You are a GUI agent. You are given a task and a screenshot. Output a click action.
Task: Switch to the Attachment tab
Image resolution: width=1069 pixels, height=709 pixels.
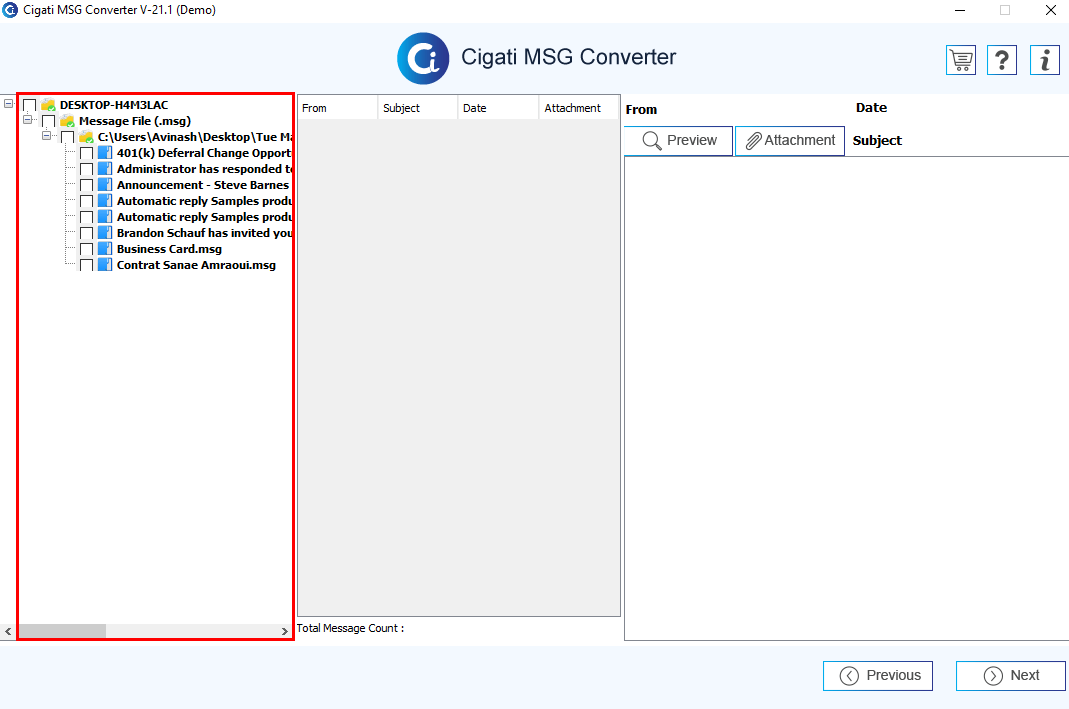click(x=789, y=140)
